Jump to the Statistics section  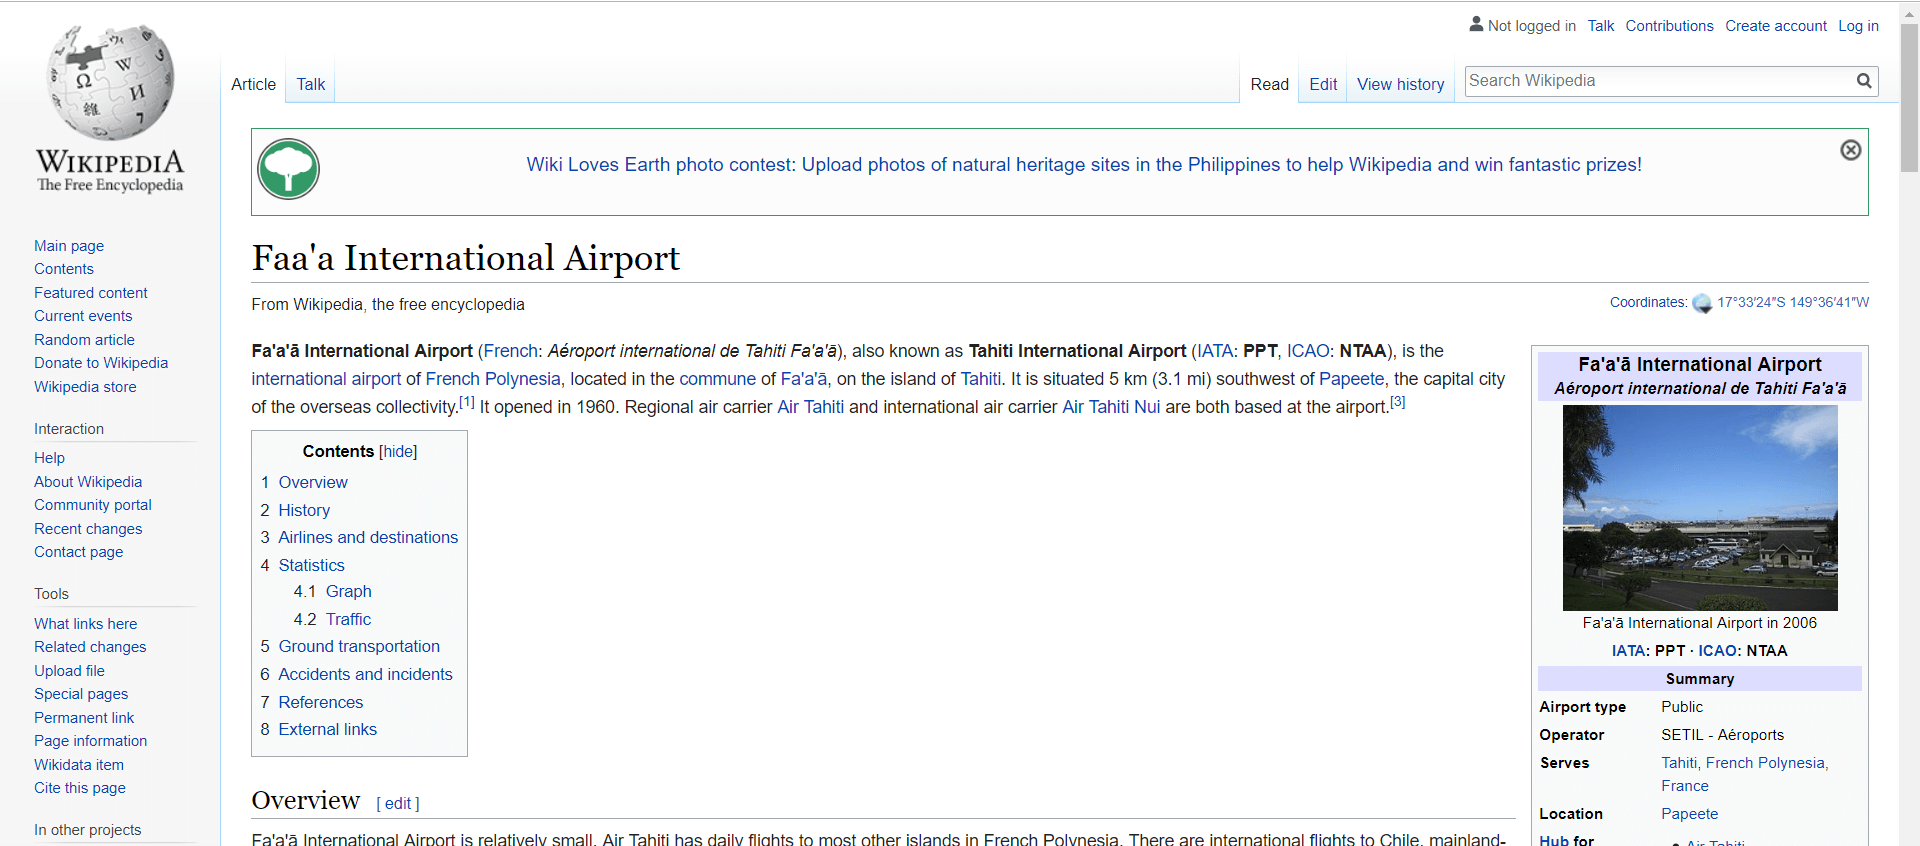point(311,565)
